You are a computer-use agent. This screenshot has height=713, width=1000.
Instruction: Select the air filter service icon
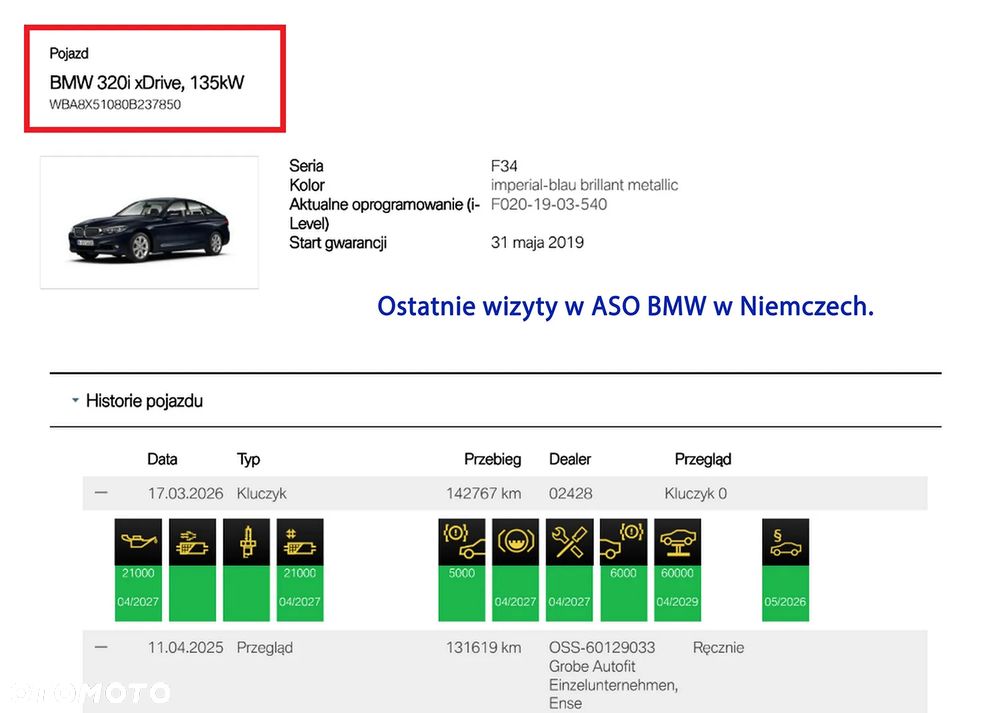(x=192, y=542)
